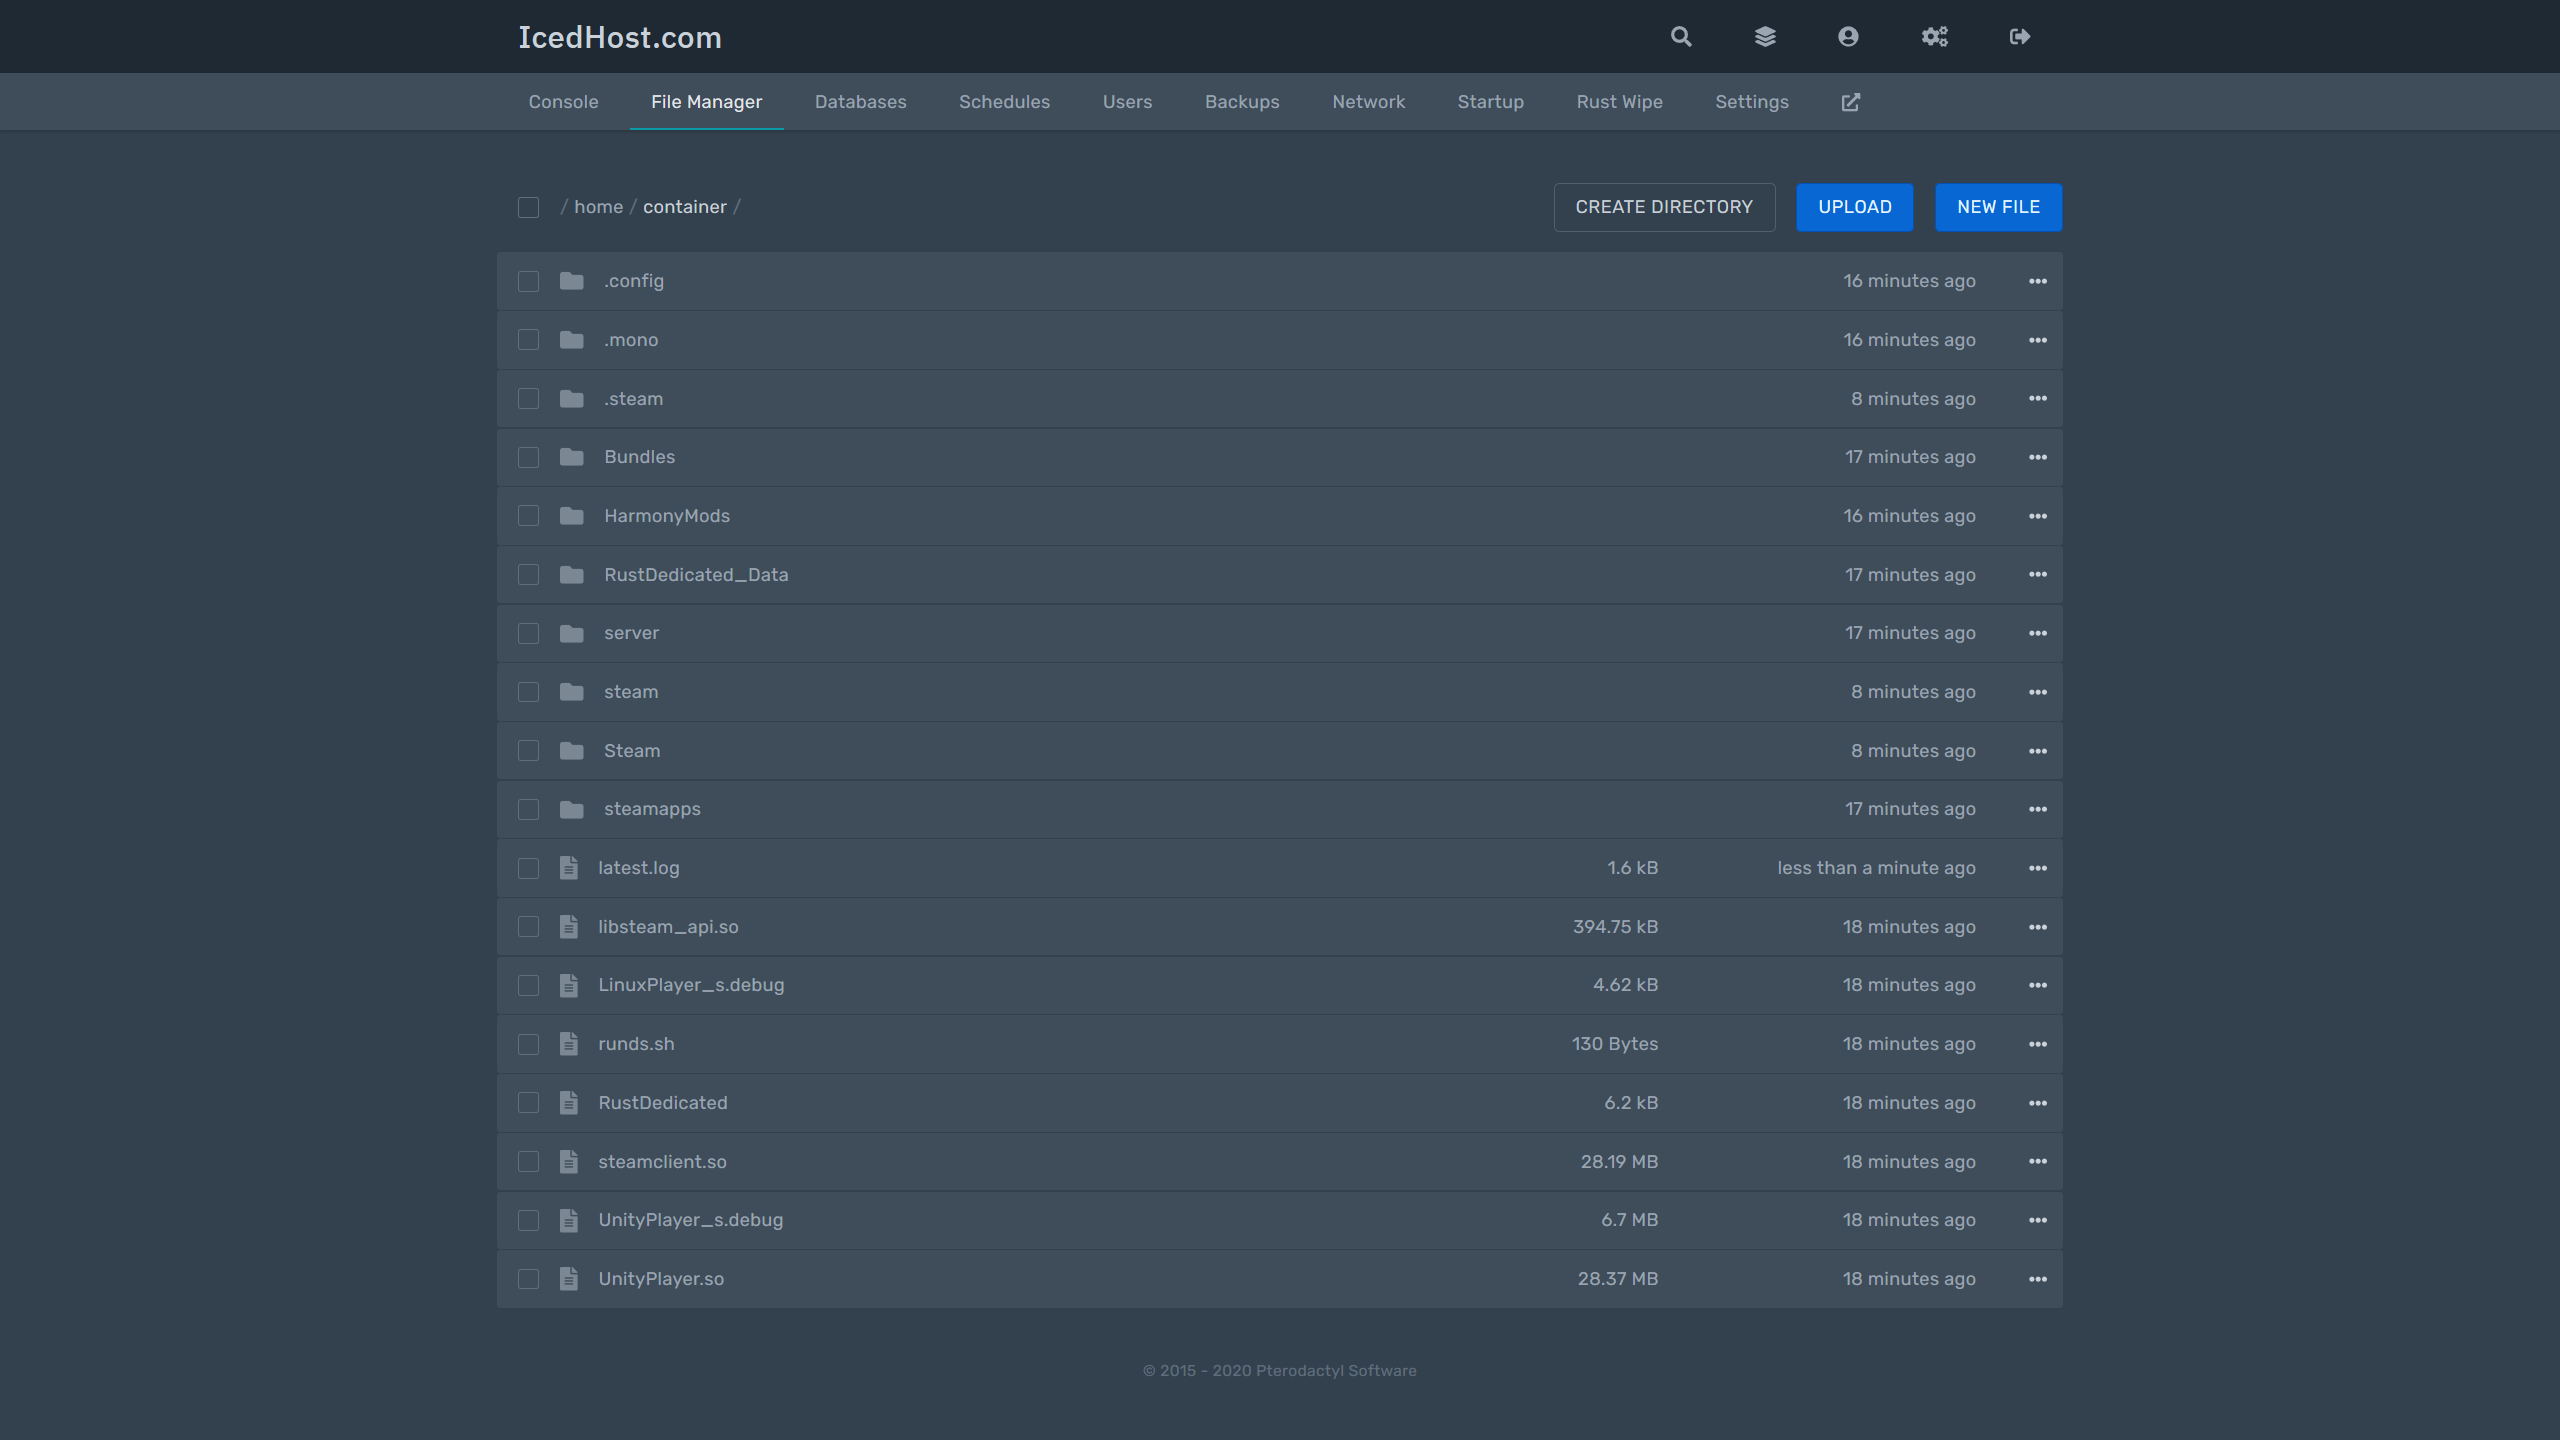Click the three-dot menu for RustDedicated file

(x=2036, y=1101)
